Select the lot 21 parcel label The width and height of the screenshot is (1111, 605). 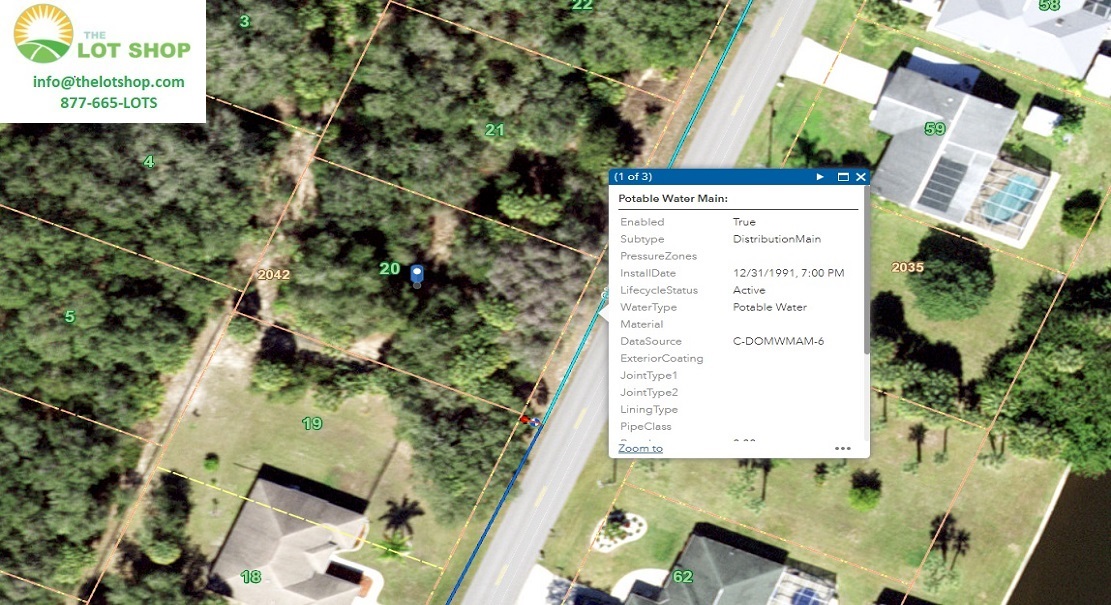[494, 130]
